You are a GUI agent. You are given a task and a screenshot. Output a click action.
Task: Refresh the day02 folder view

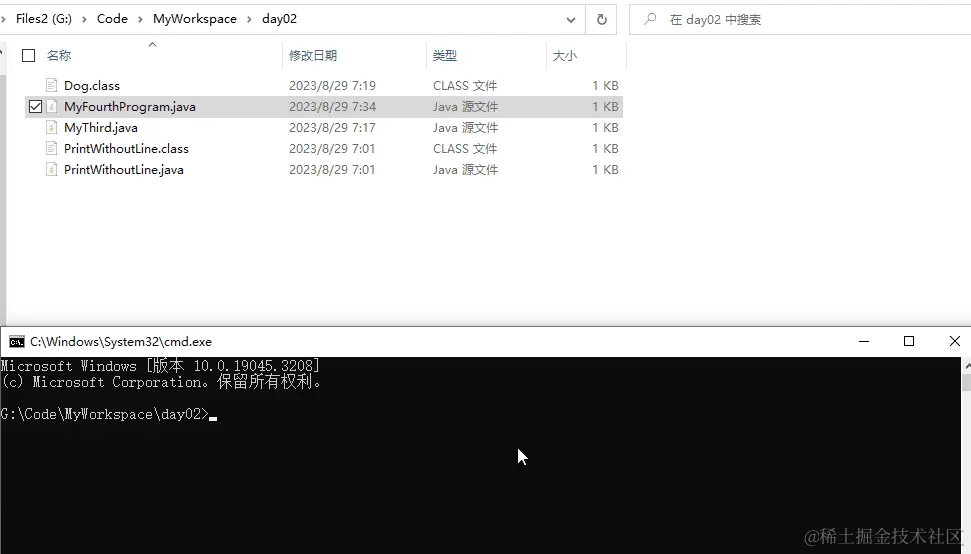click(x=601, y=19)
